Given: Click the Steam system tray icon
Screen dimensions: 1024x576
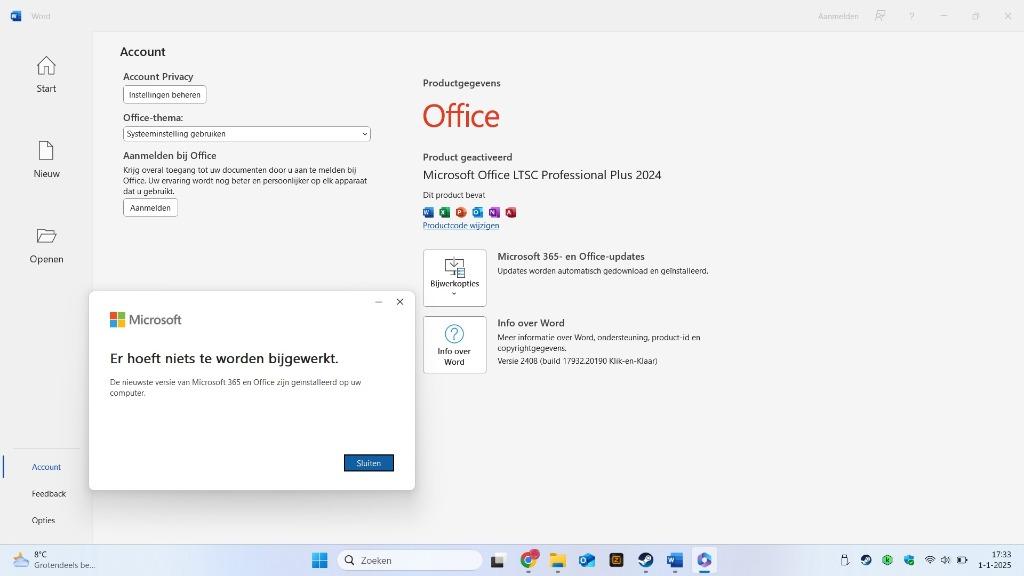Looking at the screenshot, I should tap(866, 560).
